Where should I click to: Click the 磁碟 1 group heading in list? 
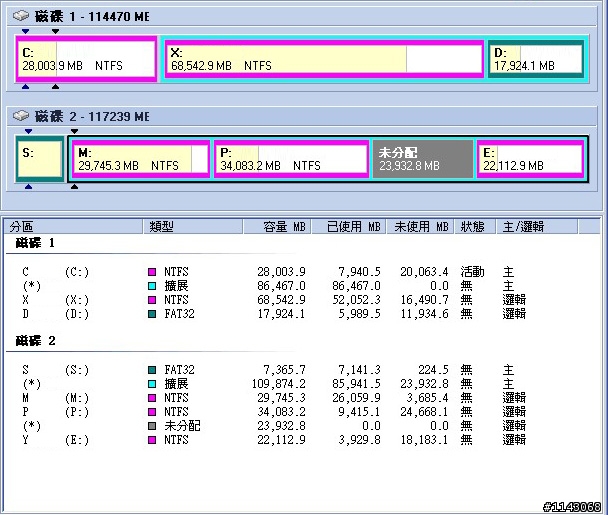point(35,243)
